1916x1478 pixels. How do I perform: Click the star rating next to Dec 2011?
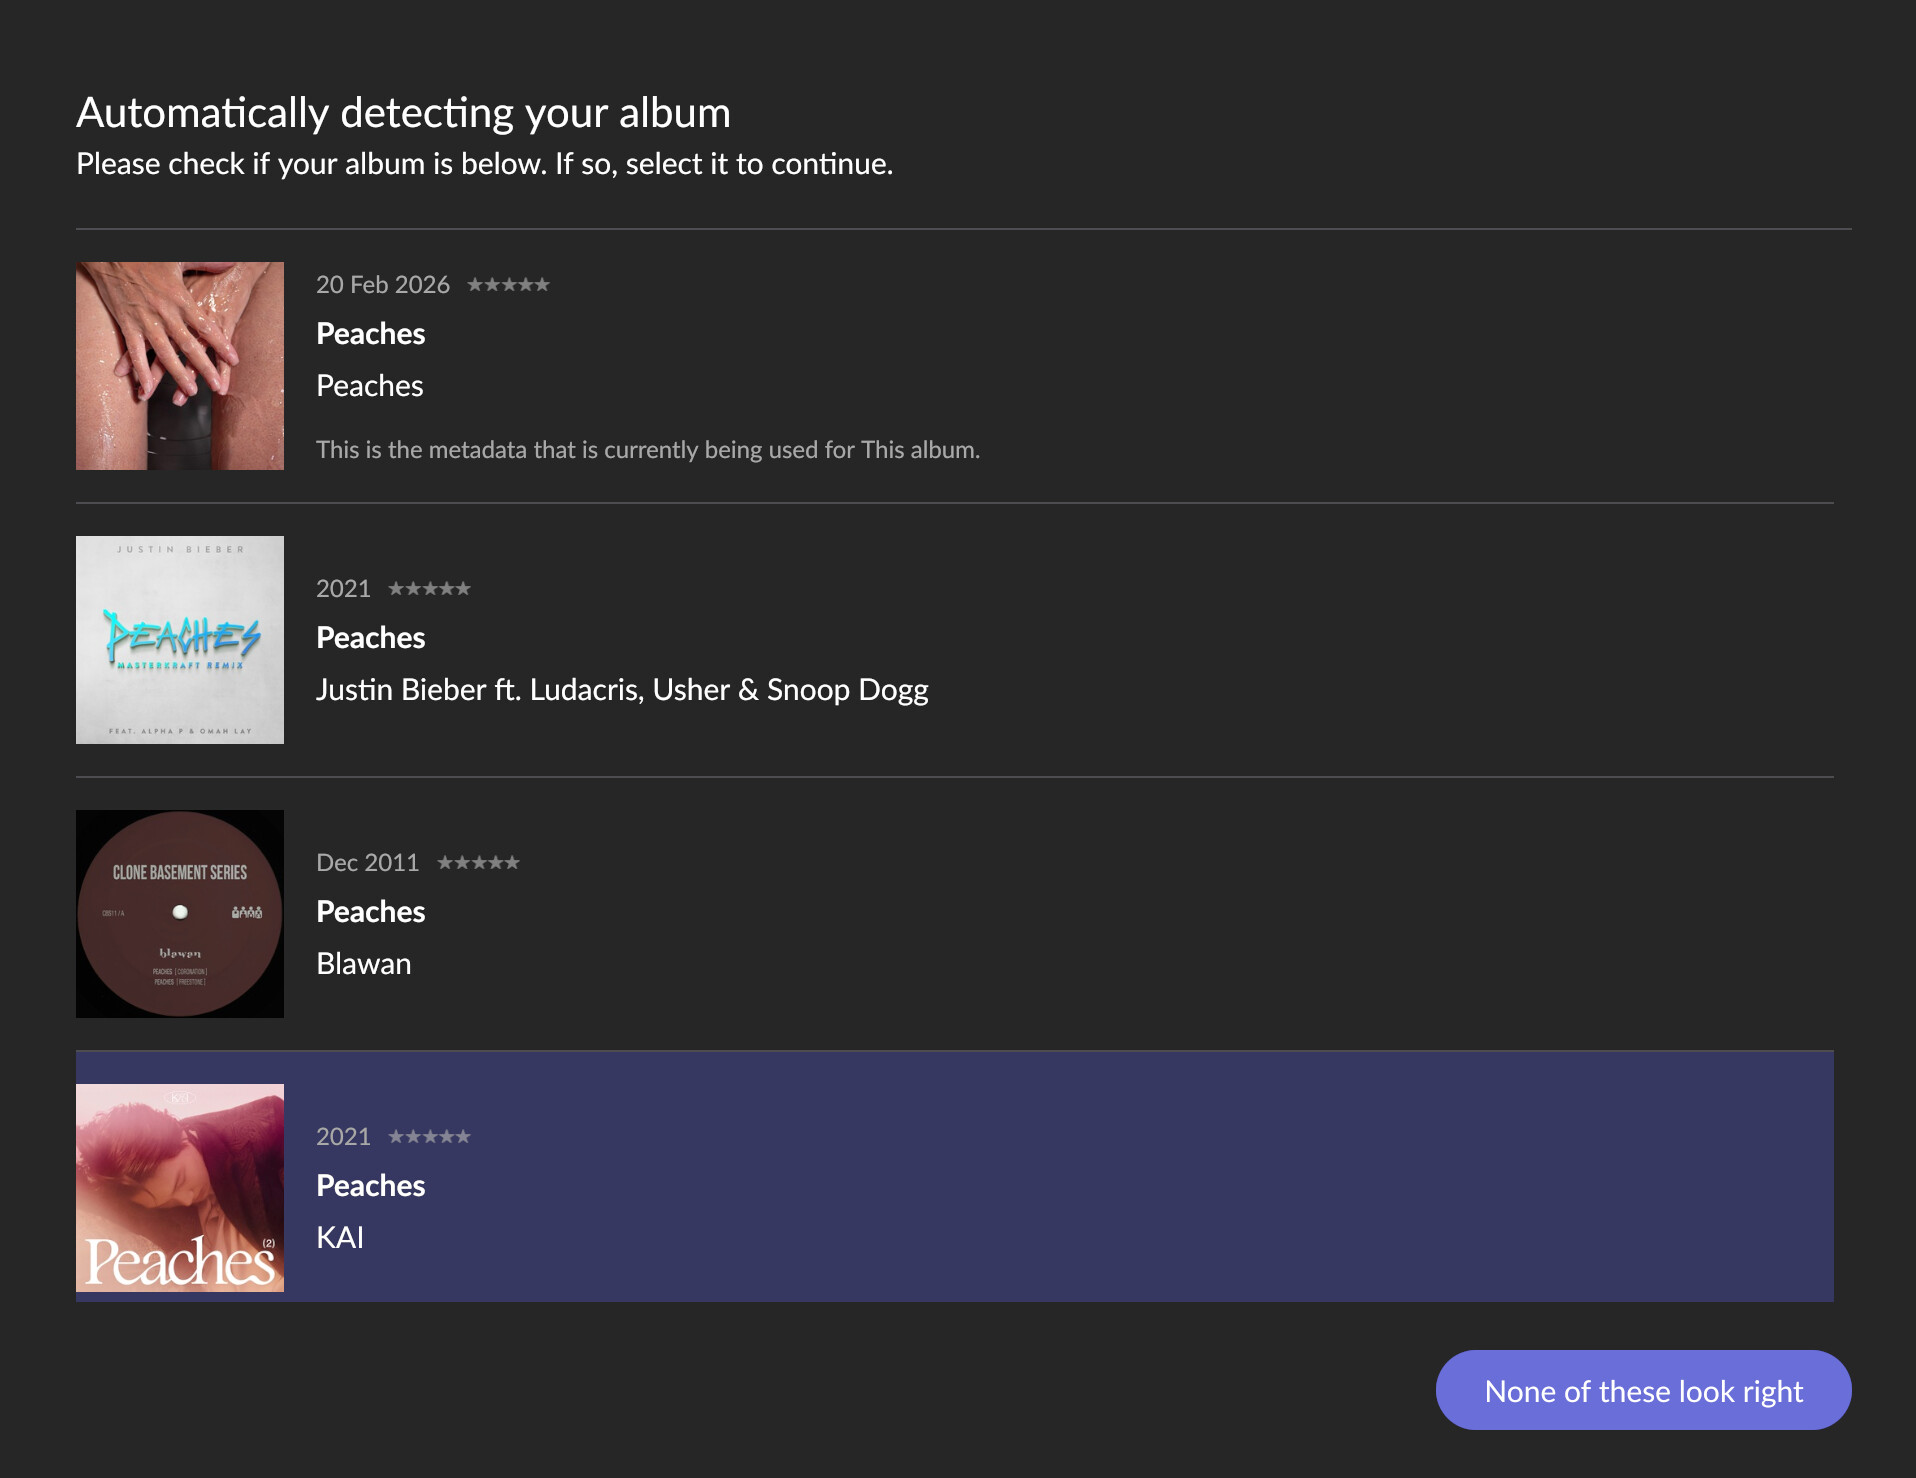(x=478, y=863)
